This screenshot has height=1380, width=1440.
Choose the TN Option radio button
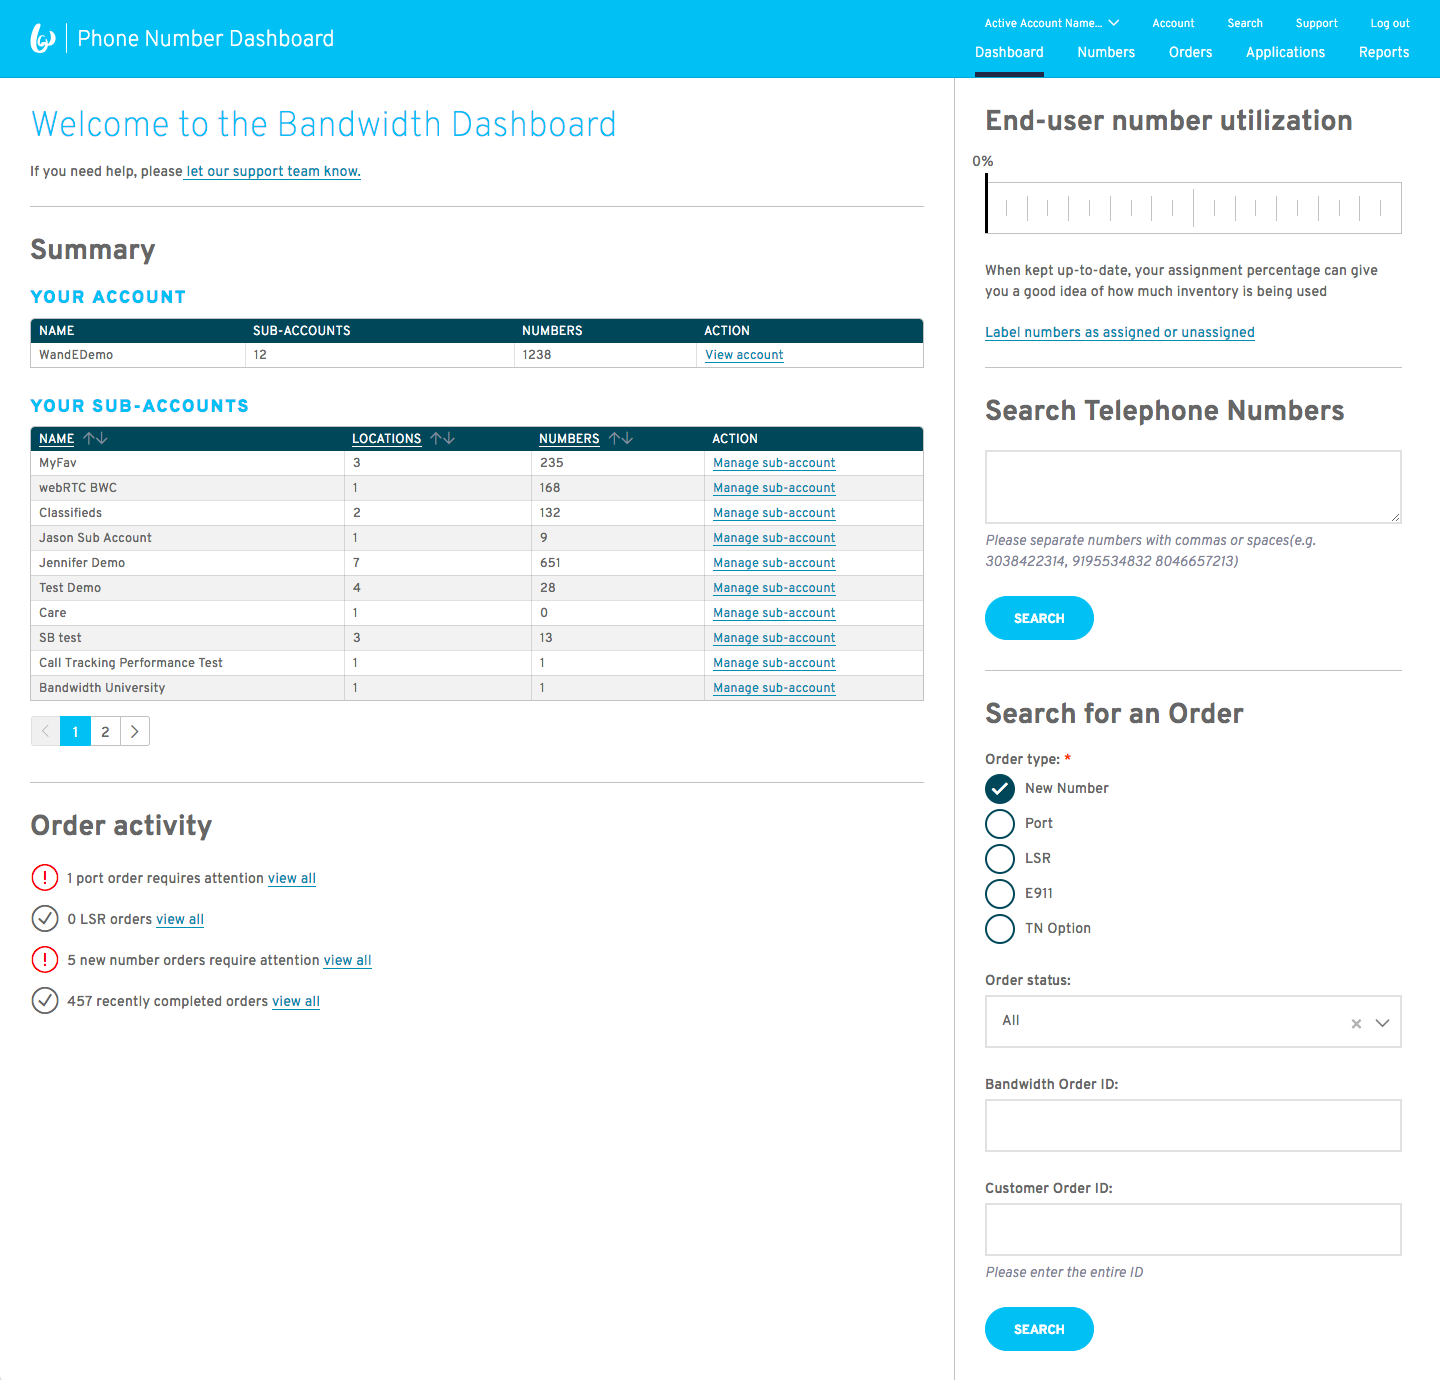coord(1000,929)
